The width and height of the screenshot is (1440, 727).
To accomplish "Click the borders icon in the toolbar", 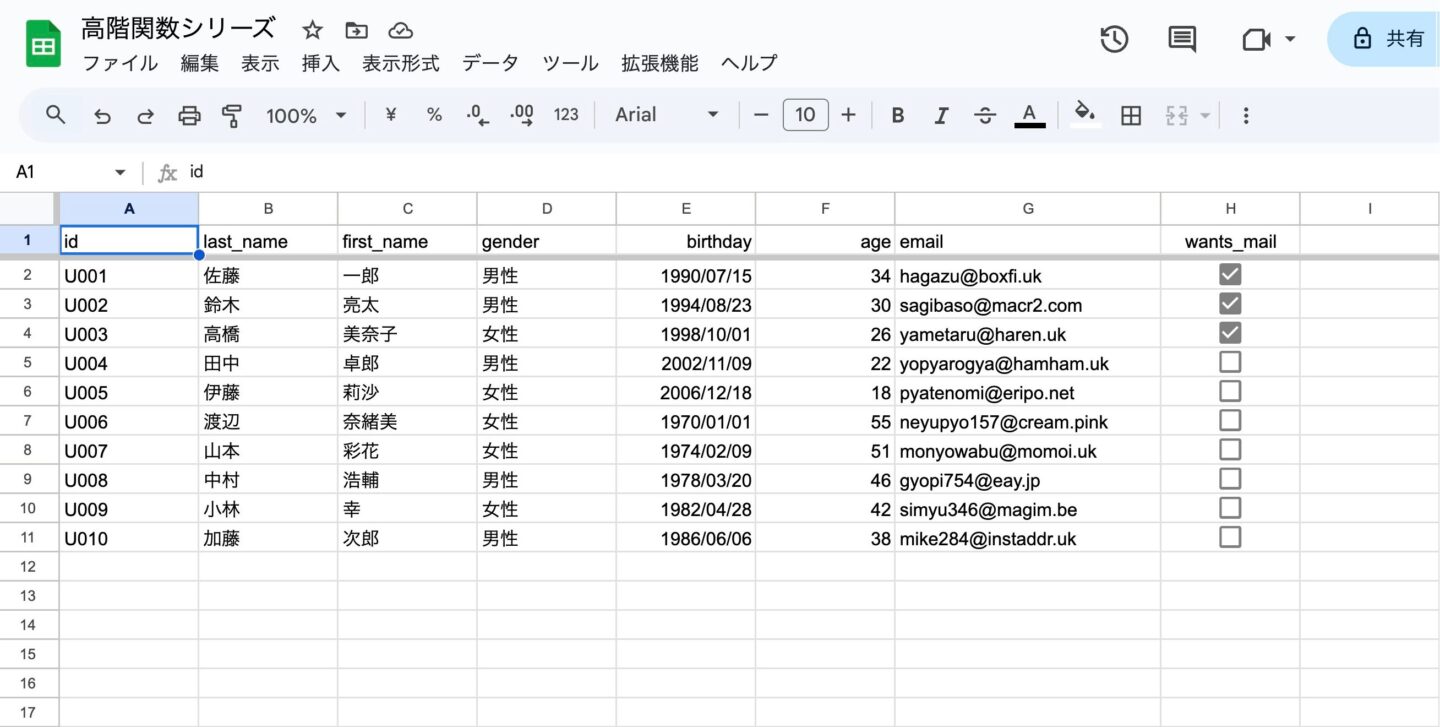I will click(1130, 115).
